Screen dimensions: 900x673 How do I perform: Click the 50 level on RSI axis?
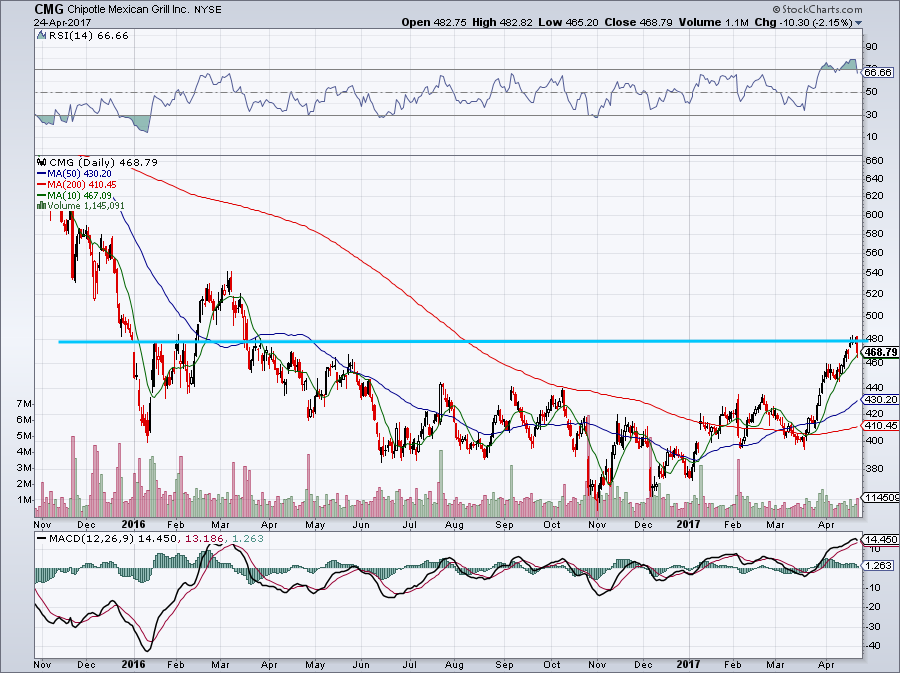[x=871, y=92]
